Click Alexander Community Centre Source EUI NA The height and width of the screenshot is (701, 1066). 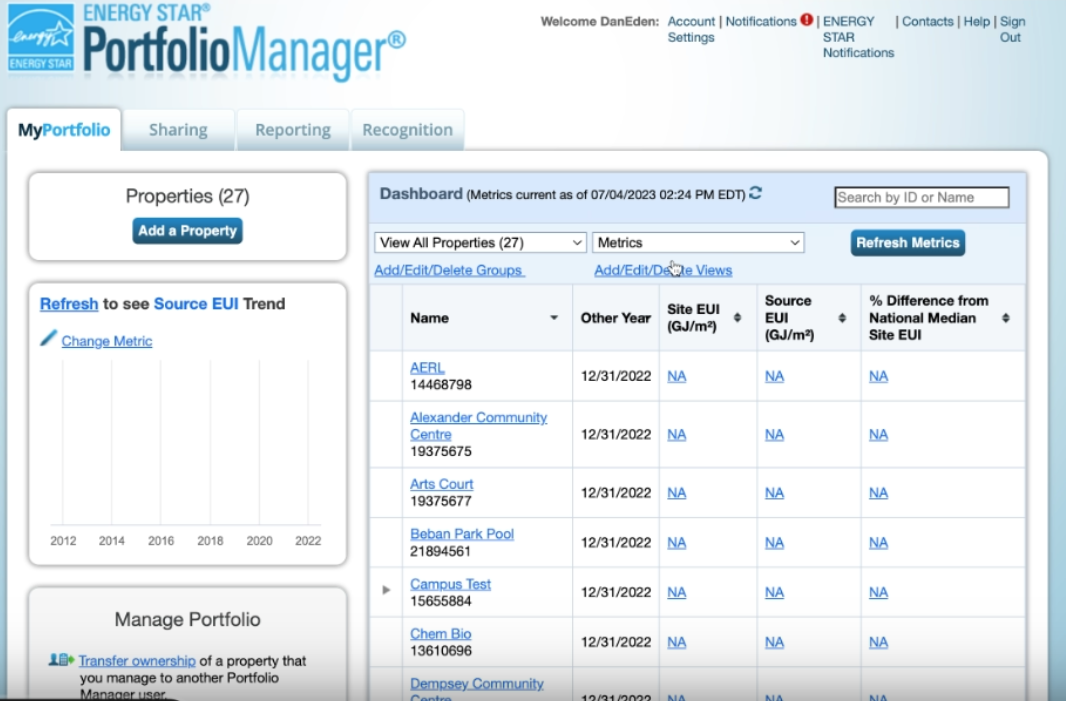(774, 434)
